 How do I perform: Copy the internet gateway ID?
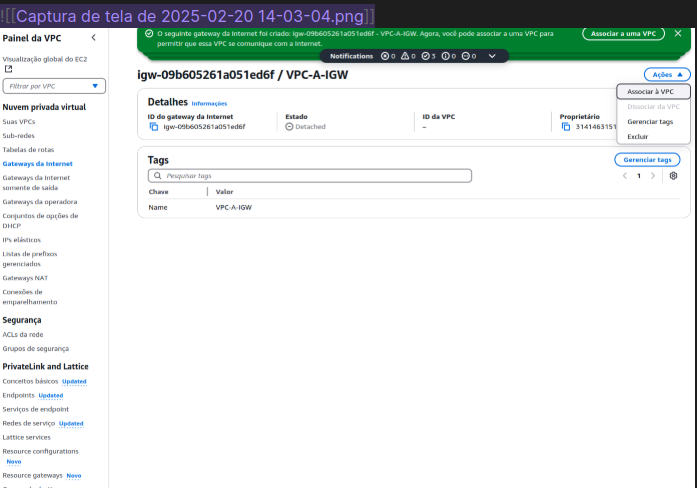tap(154, 127)
